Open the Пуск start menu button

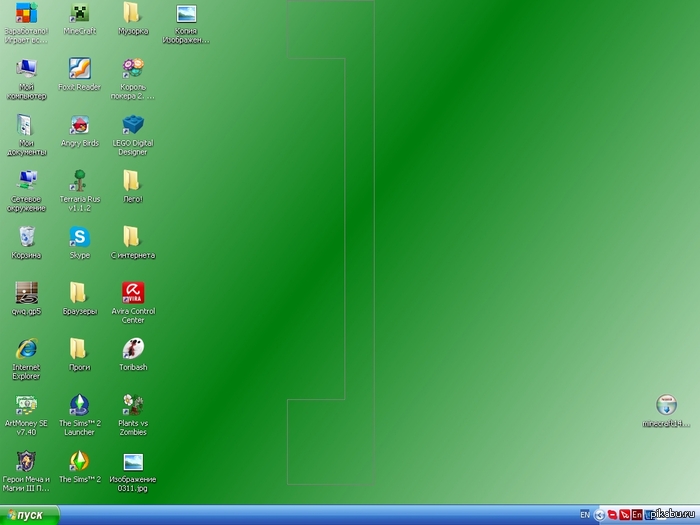pyautogui.click(x=30, y=515)
